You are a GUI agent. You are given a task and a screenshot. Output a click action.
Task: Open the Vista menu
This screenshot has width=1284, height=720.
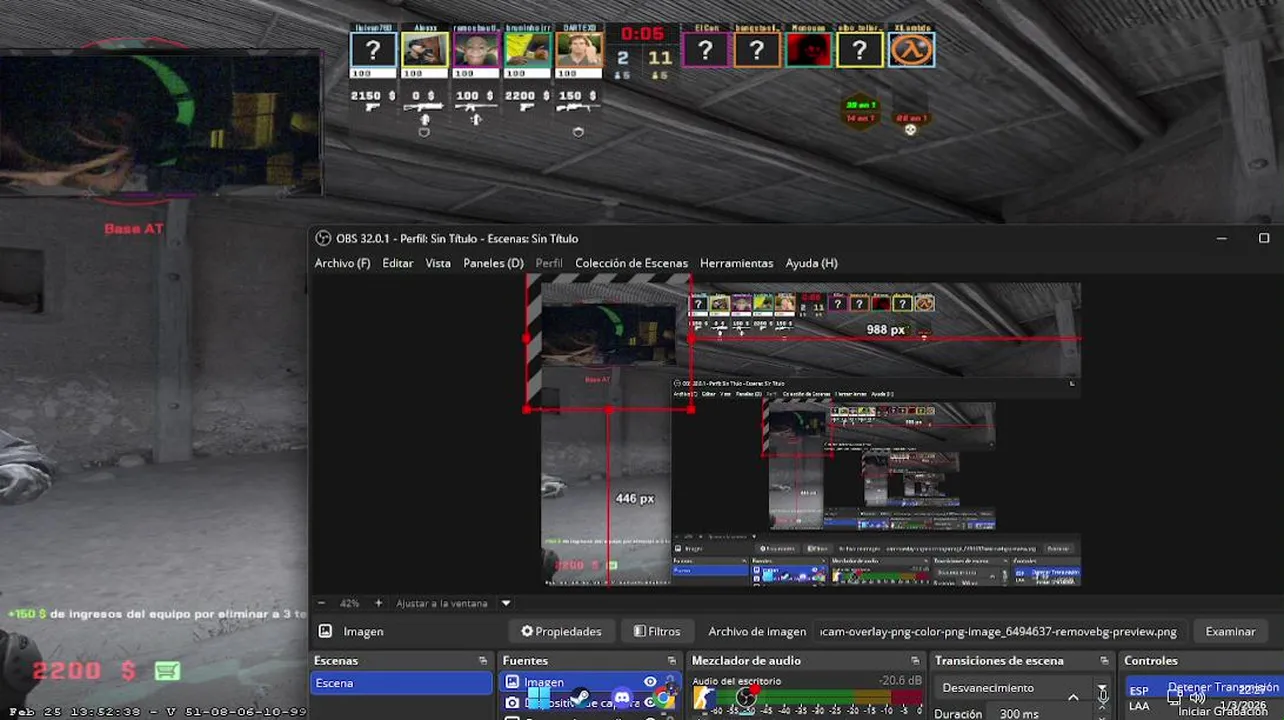click(x=438, y=263)
